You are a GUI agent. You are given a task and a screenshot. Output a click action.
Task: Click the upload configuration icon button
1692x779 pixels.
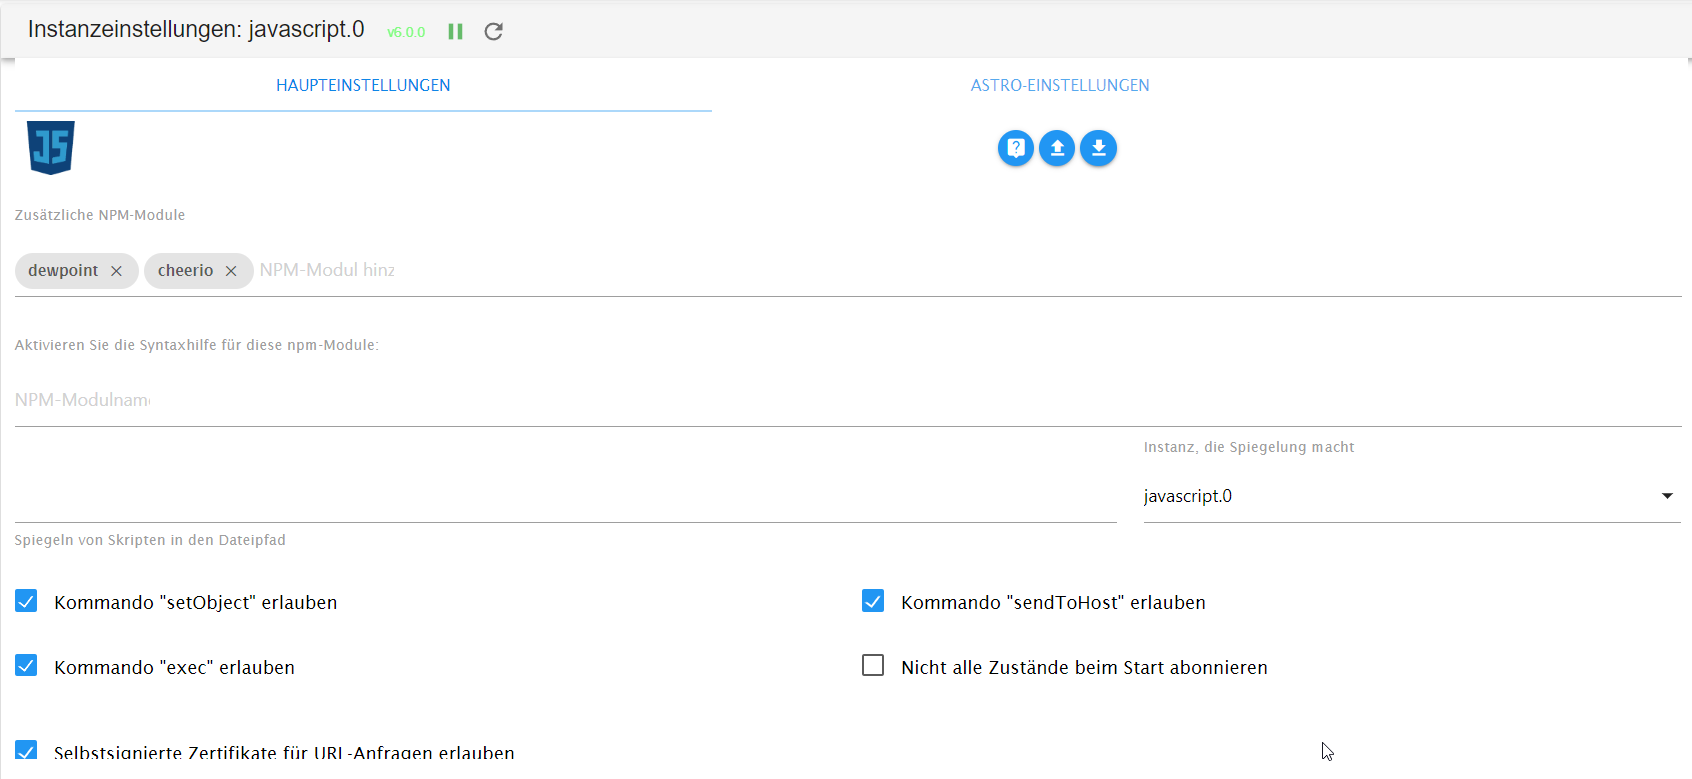tap(1057, 148)
